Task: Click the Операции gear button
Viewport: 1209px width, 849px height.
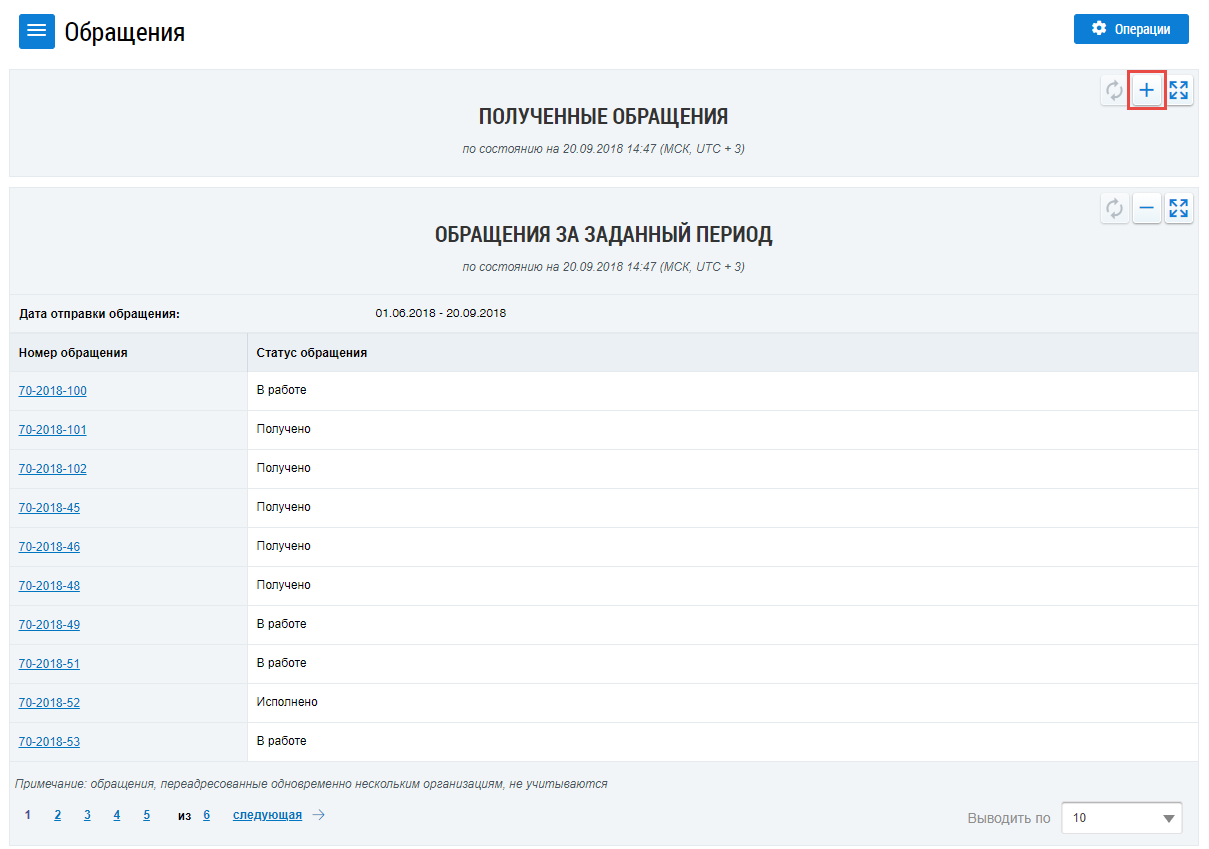Action: coord(1131,29)
